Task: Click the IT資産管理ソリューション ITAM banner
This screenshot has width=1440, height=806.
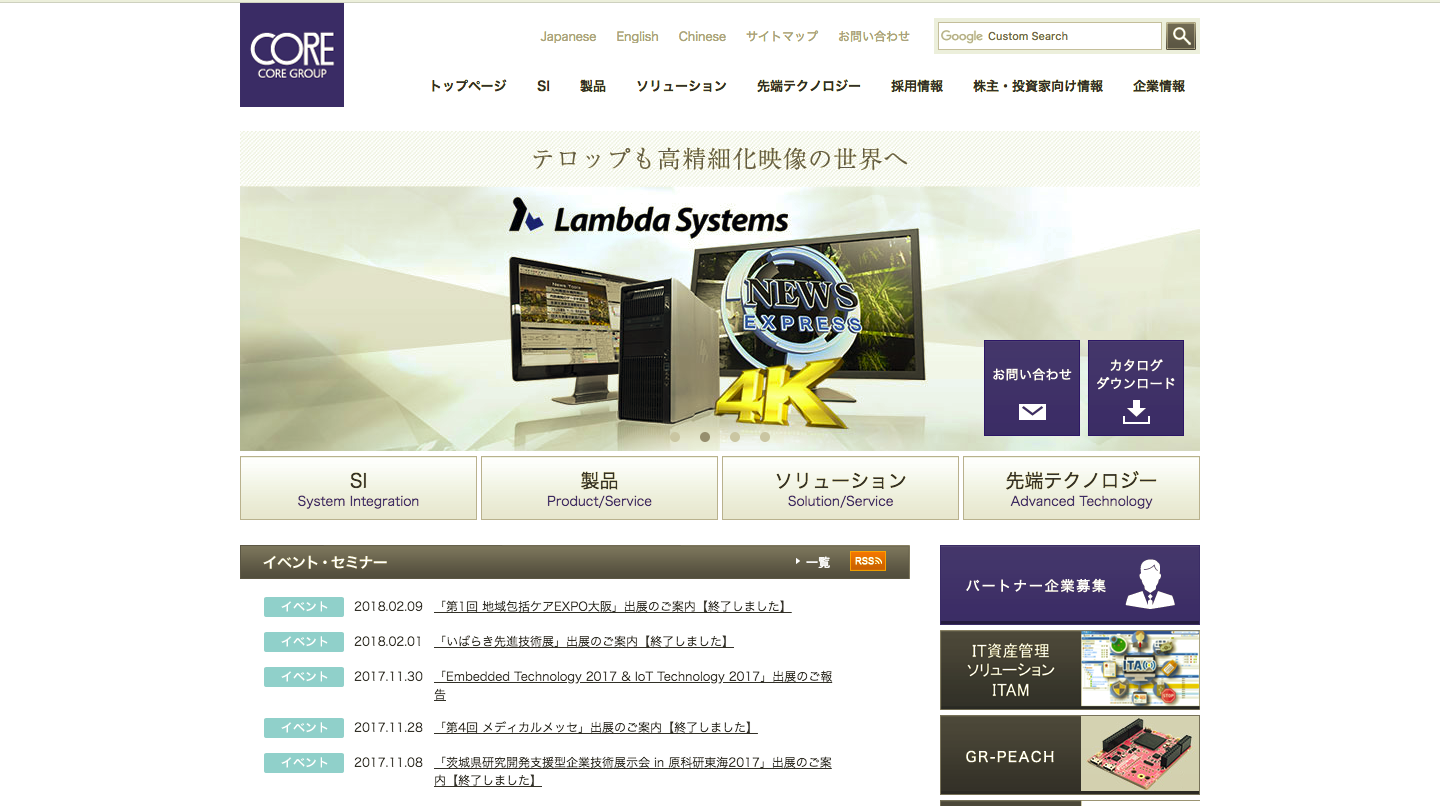Action: (x=1070, y=670)
